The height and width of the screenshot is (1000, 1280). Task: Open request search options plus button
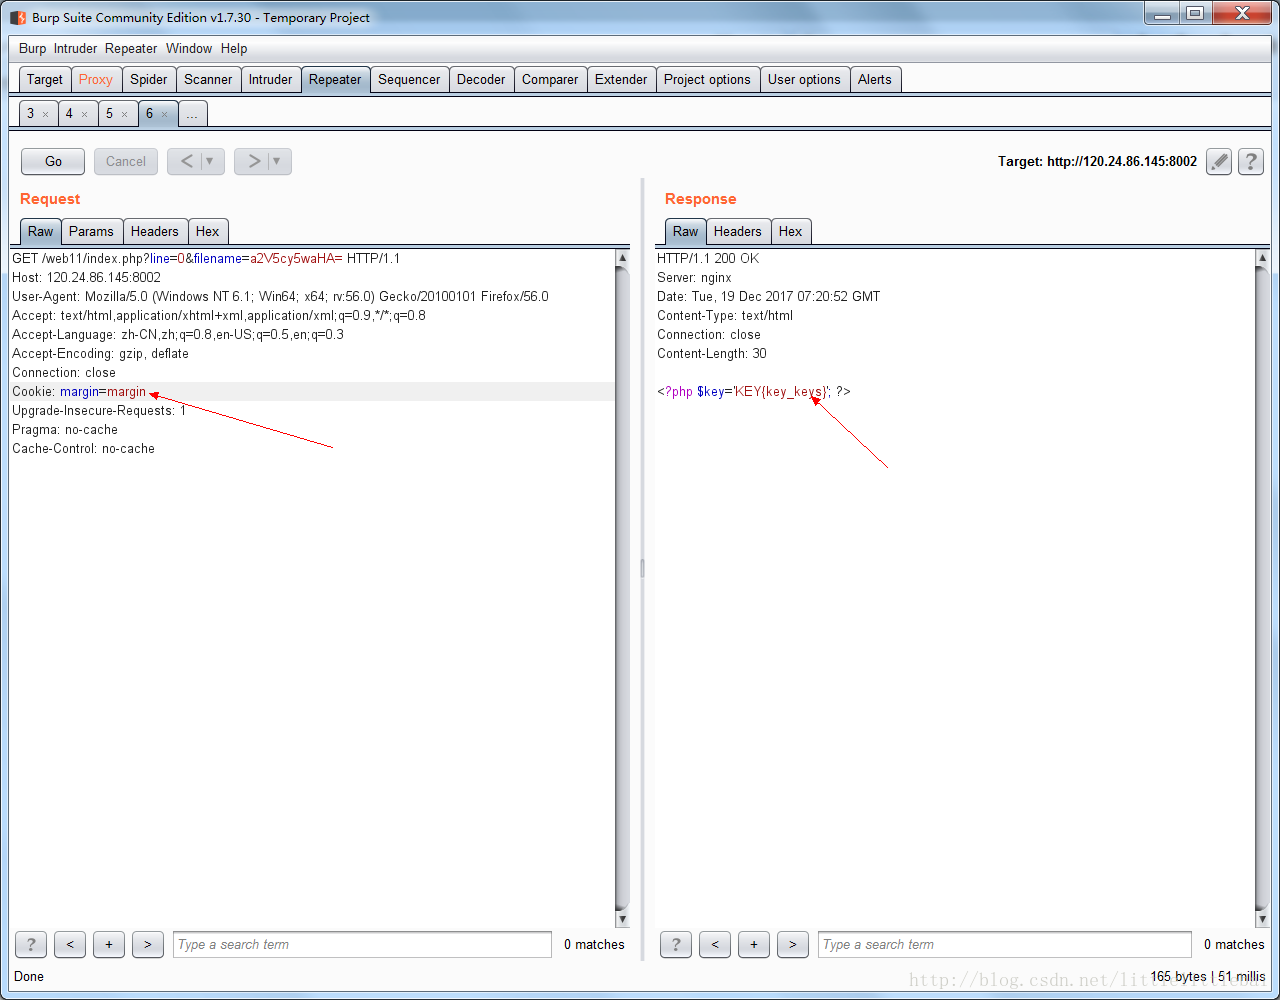[x=109, y=944]
